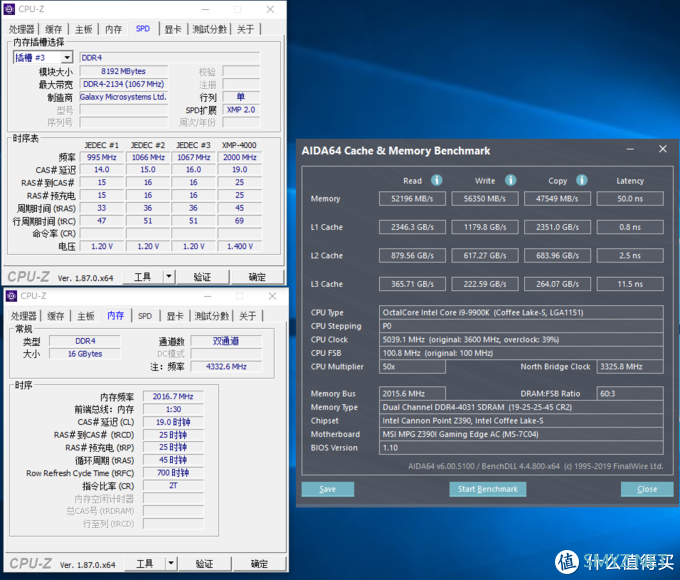Screen dimensions: 680x580
Task: Click CPU-Z app icon in top window title bar
Action: [9, 9]
